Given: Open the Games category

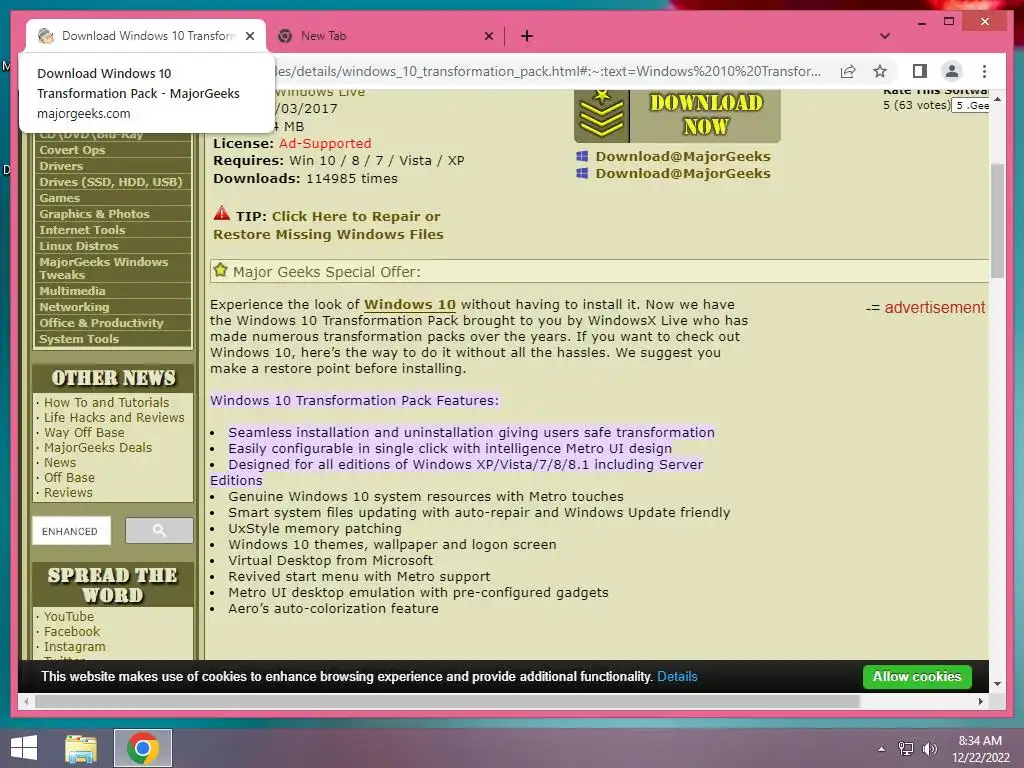Looking at the screenshot, I should point(59,198).
